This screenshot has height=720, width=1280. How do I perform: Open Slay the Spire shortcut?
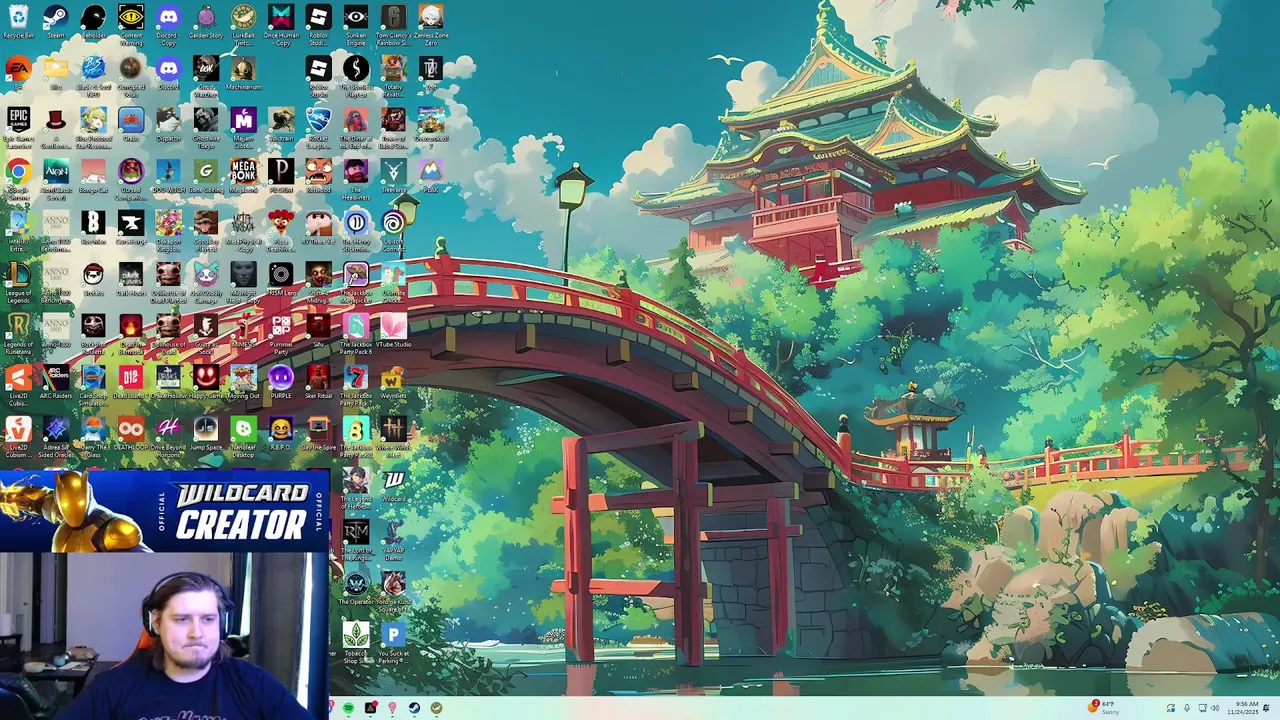pos(318,433)
